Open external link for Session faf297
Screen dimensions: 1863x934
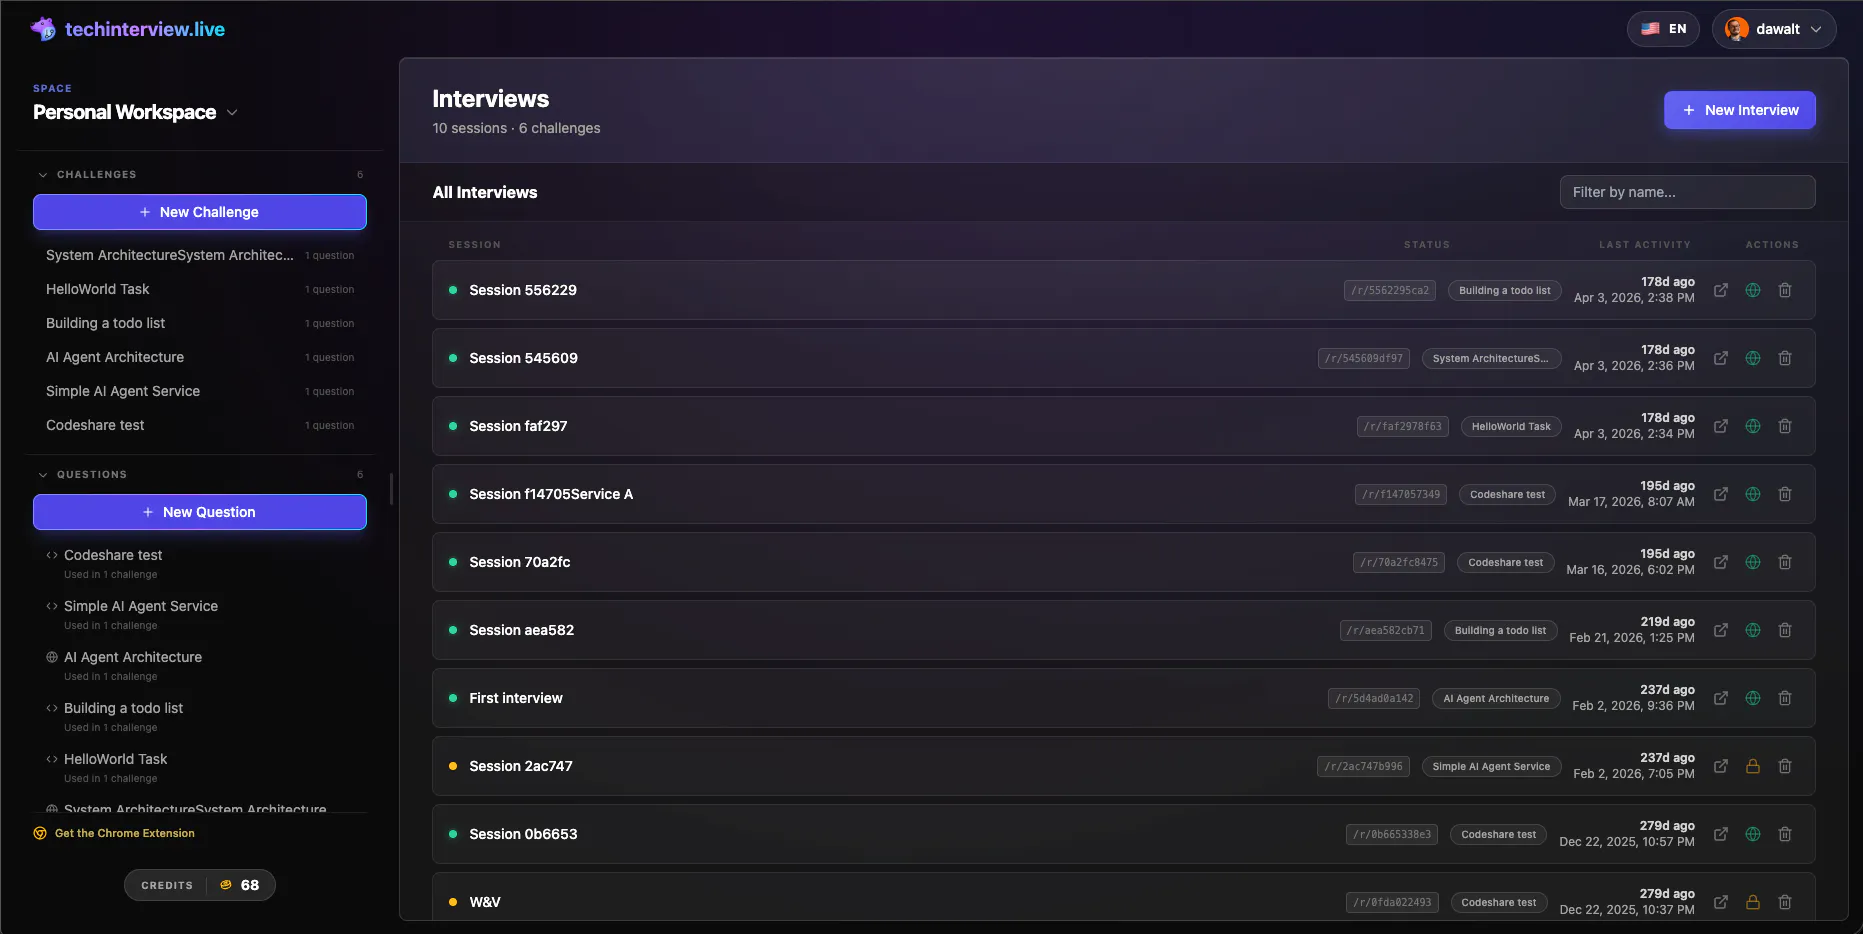[x=1721, y=426]
